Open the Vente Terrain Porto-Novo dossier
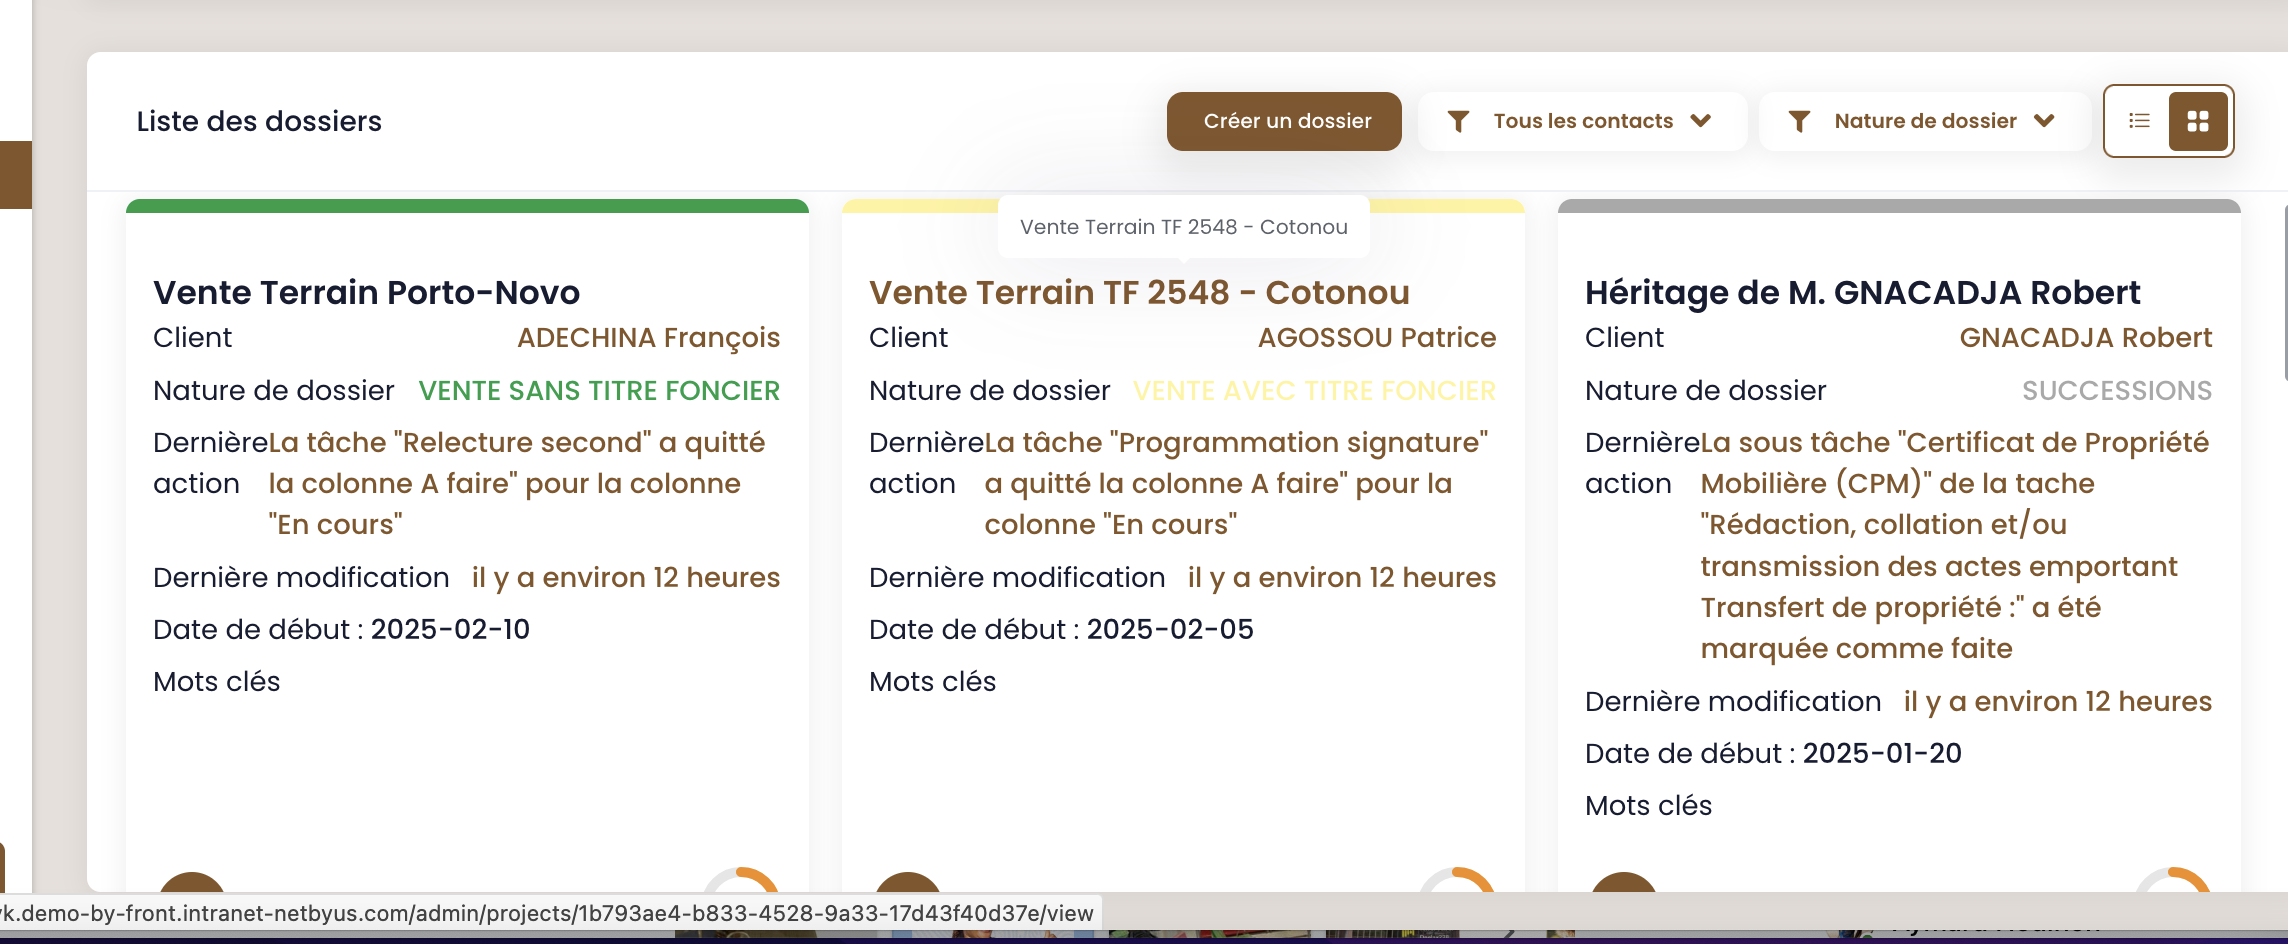 coord(366,292)
